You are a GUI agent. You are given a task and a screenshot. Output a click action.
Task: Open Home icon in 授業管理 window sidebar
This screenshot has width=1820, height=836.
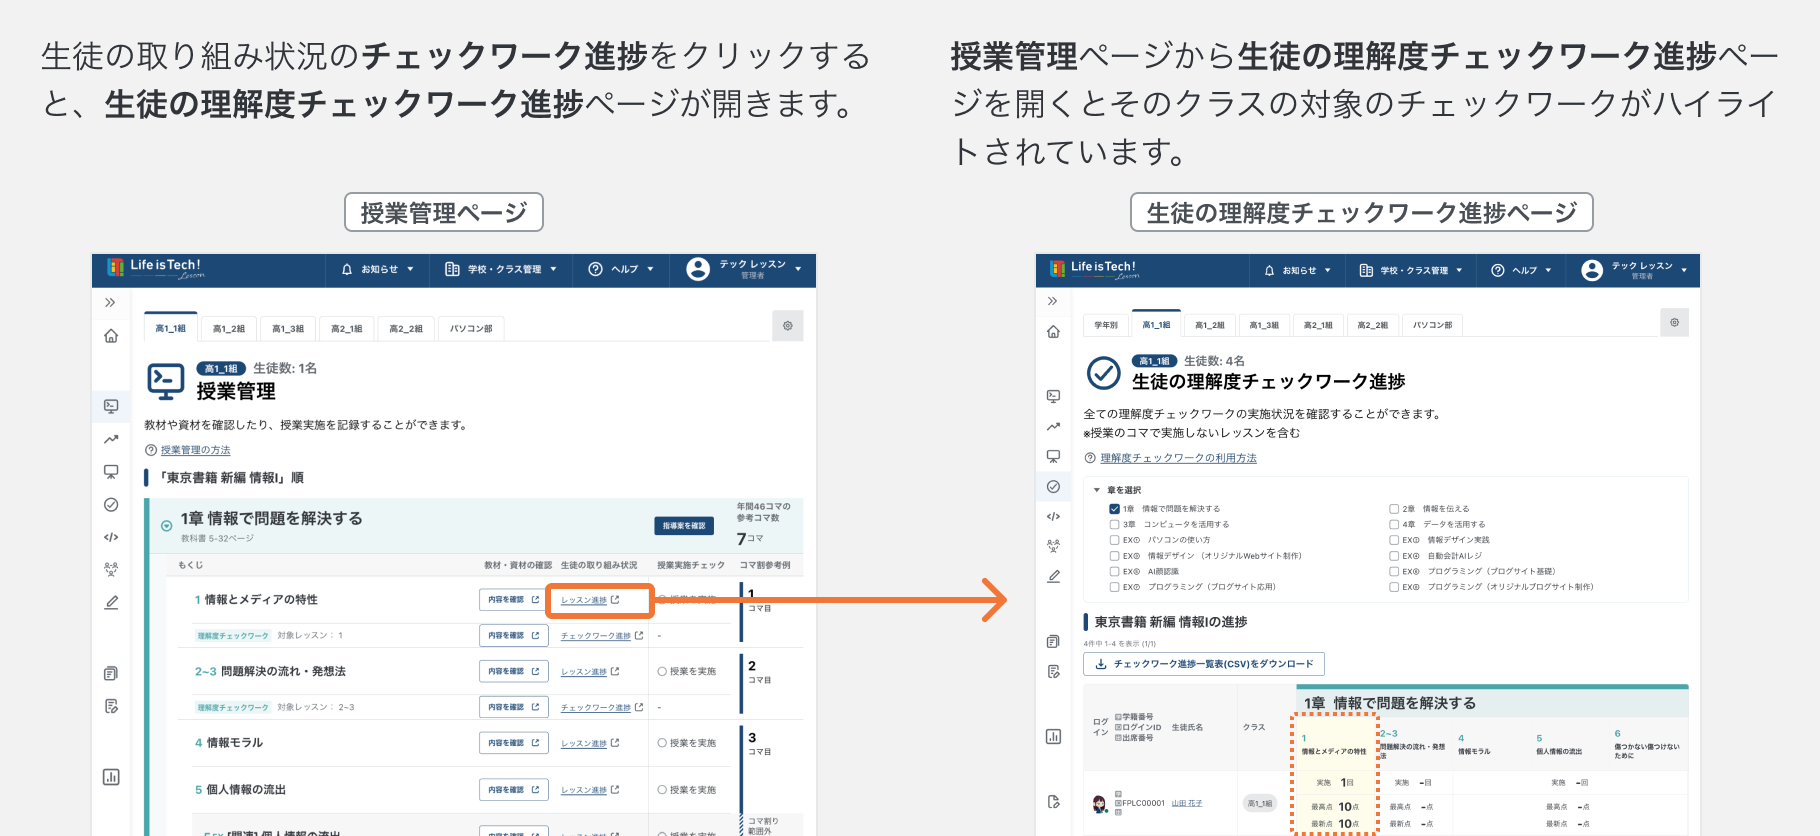click(111, 336)
